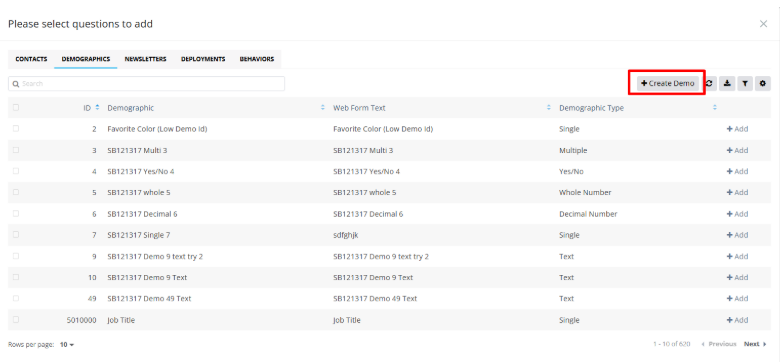
Task: Click the Previous page link
Action: pyautogui.click(x=718, y=344)
